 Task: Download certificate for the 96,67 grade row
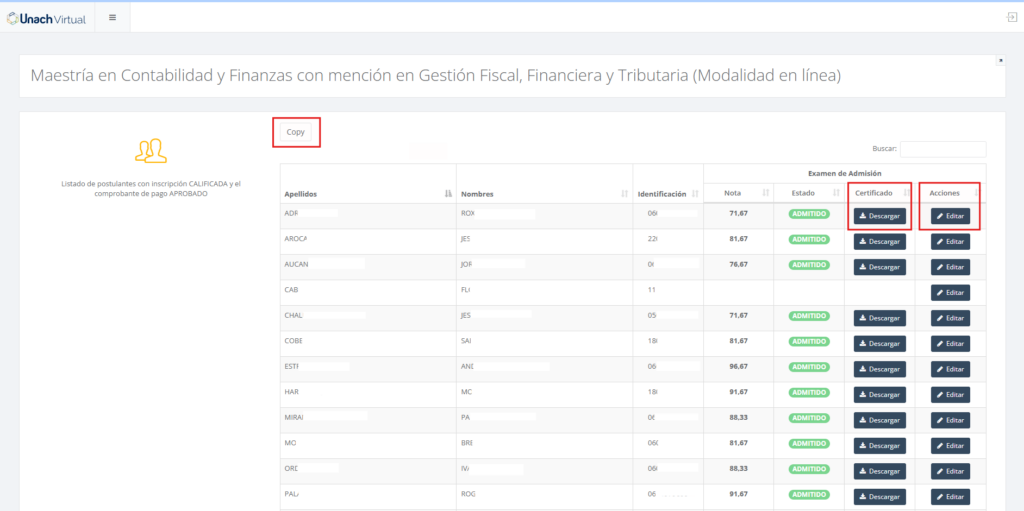[x=879, y=369]
